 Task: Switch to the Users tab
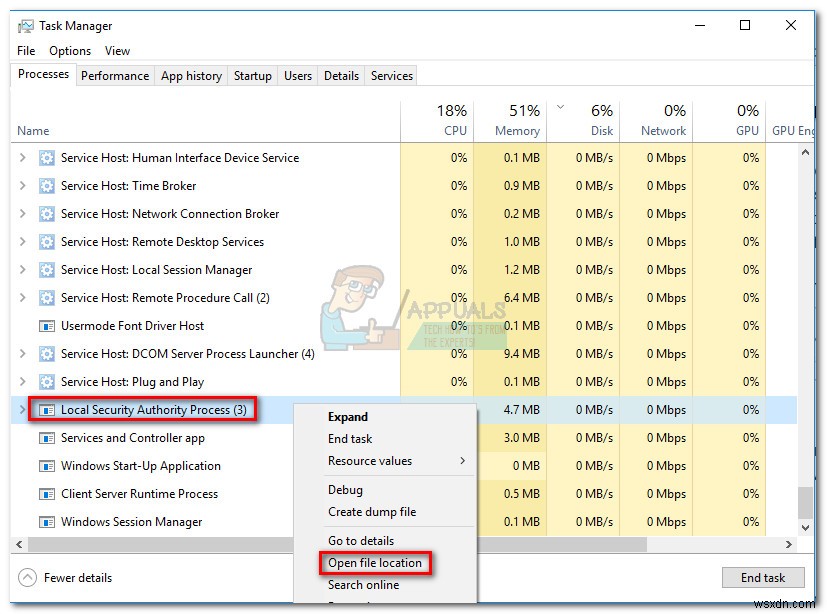(x=298, y=75)
